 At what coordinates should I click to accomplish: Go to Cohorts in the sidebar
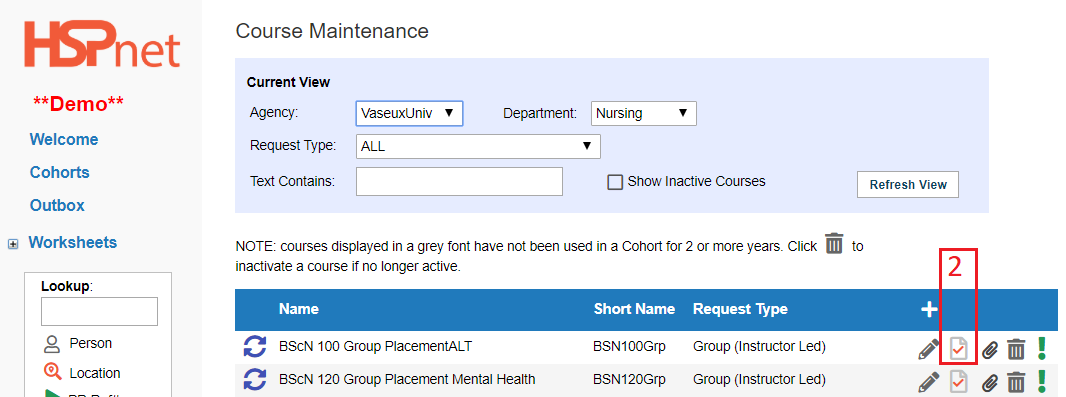60,173
